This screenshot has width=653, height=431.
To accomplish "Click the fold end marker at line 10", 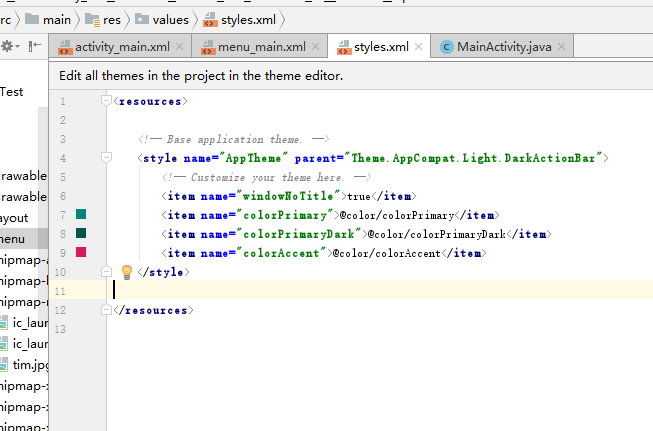I will 106,272.
